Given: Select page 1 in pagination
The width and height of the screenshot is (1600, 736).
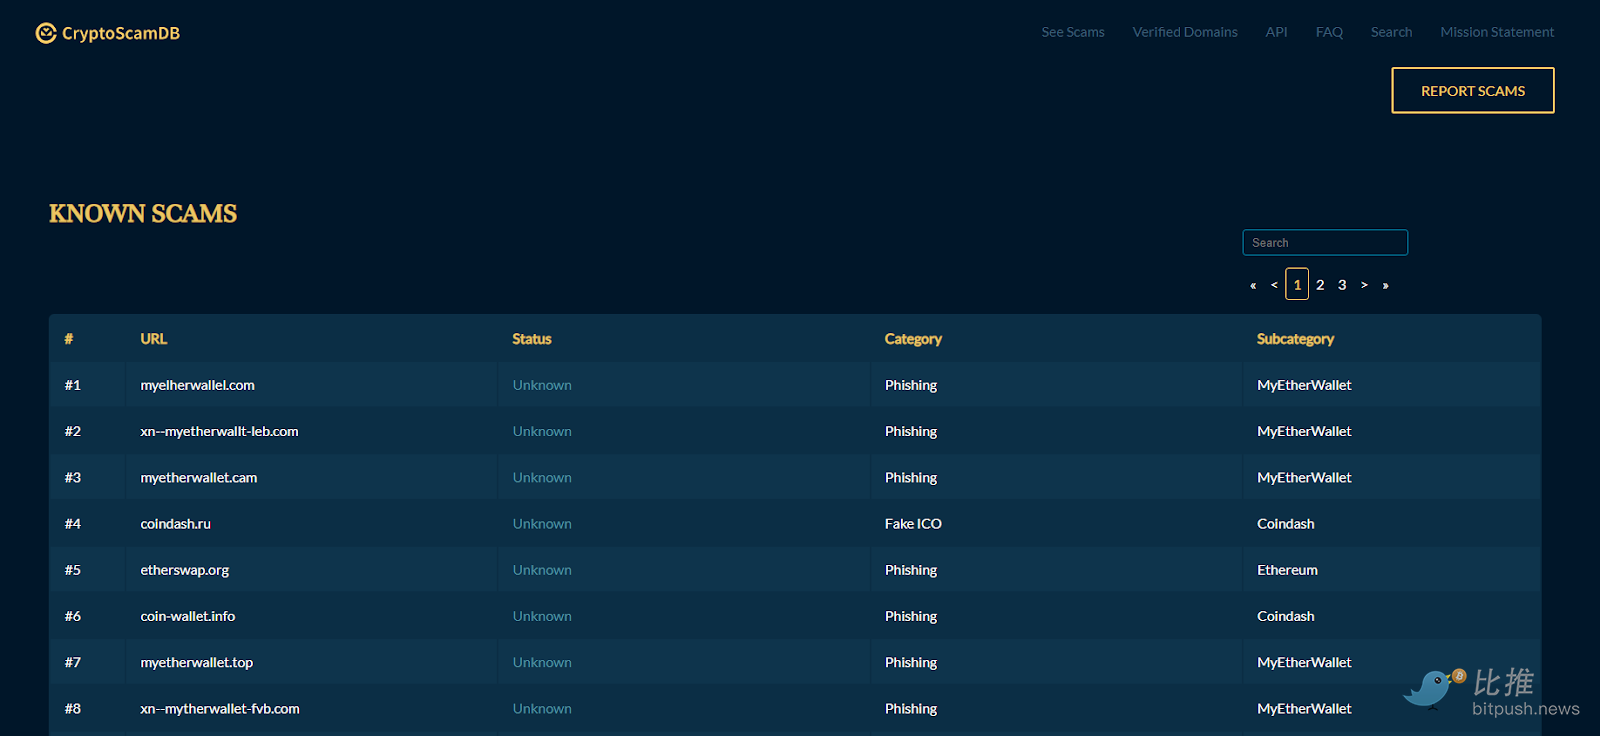Looking at the screenshot, I should pos(1297,284).
